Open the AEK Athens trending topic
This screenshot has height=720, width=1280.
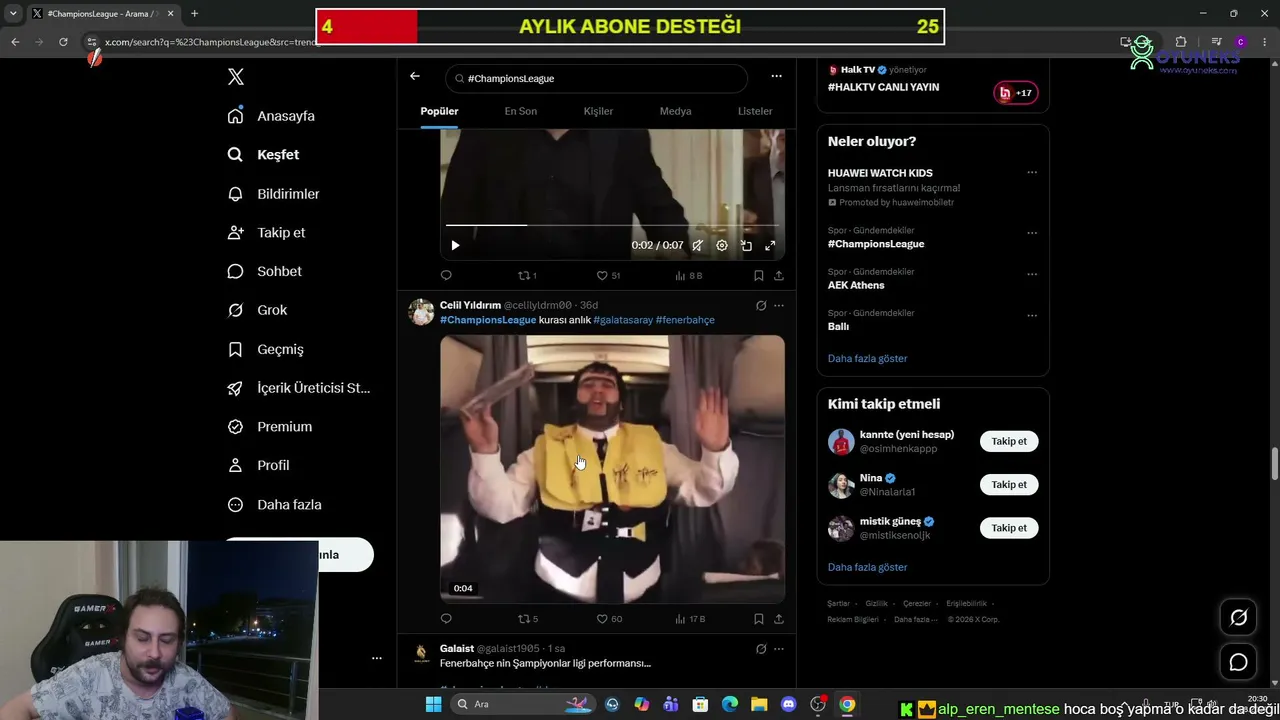(856, 285)
